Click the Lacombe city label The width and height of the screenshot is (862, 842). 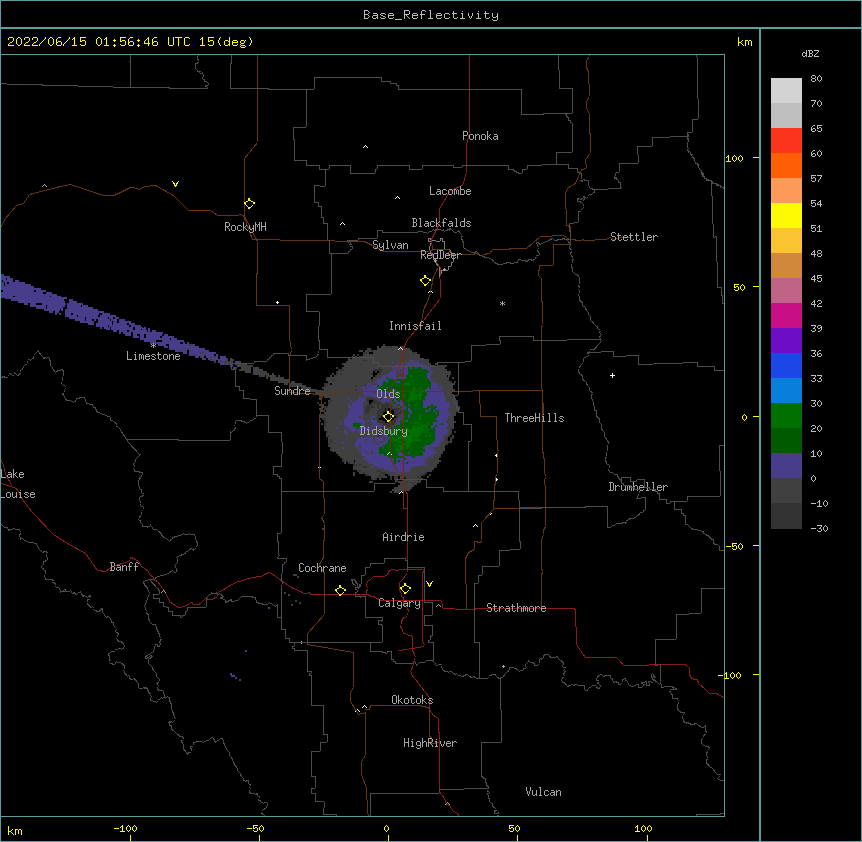[450, 191]
